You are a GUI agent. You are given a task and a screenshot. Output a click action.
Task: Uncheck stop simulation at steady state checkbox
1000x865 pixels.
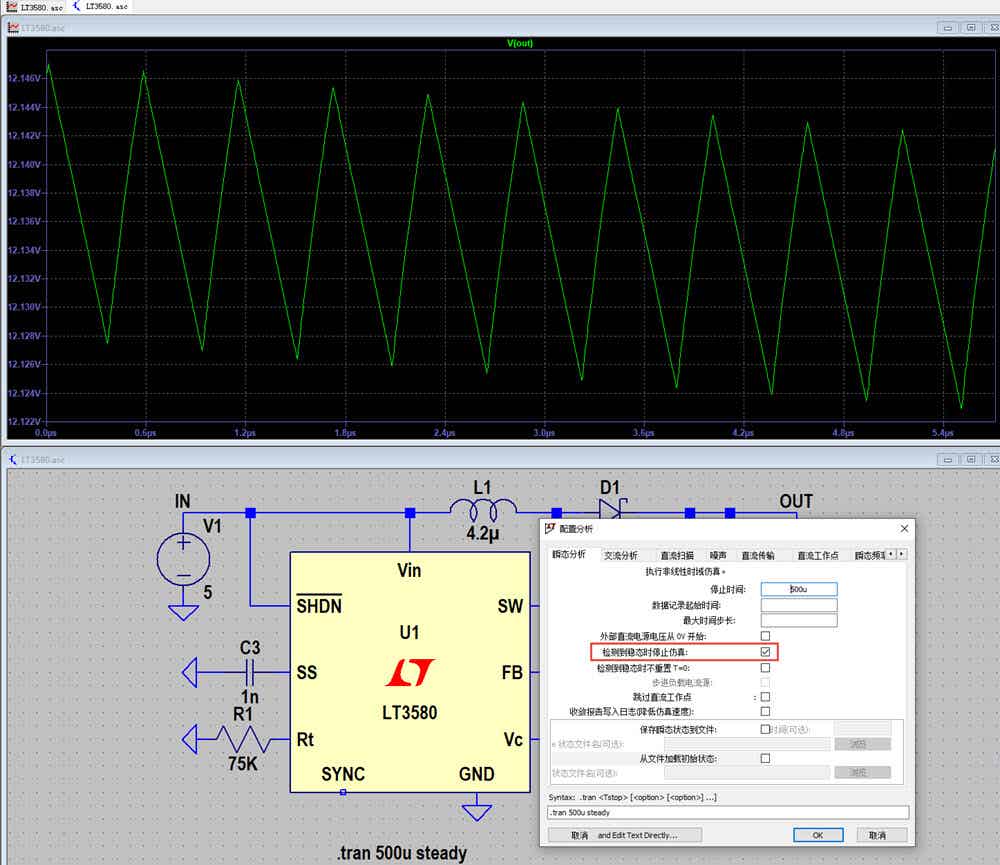(x=765, y=652)
